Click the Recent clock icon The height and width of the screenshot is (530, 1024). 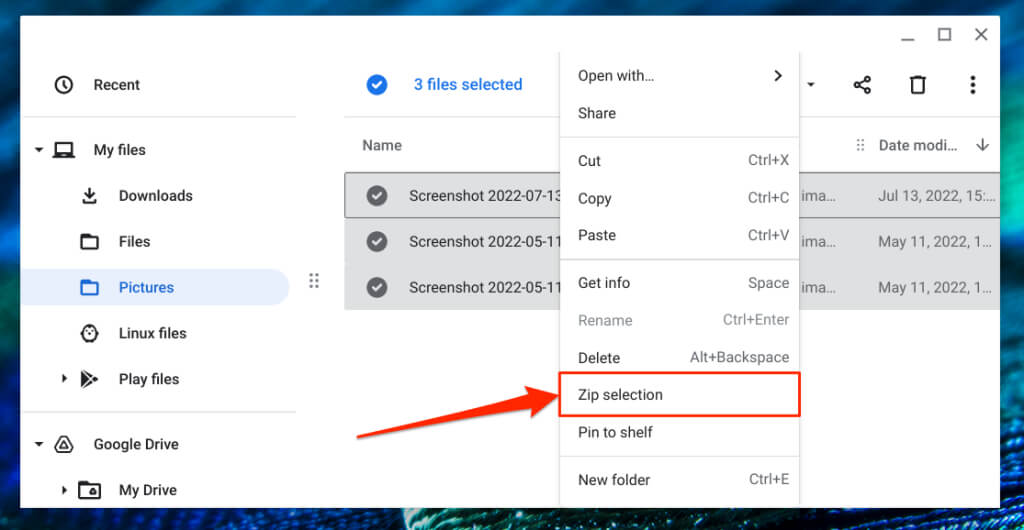64,85
